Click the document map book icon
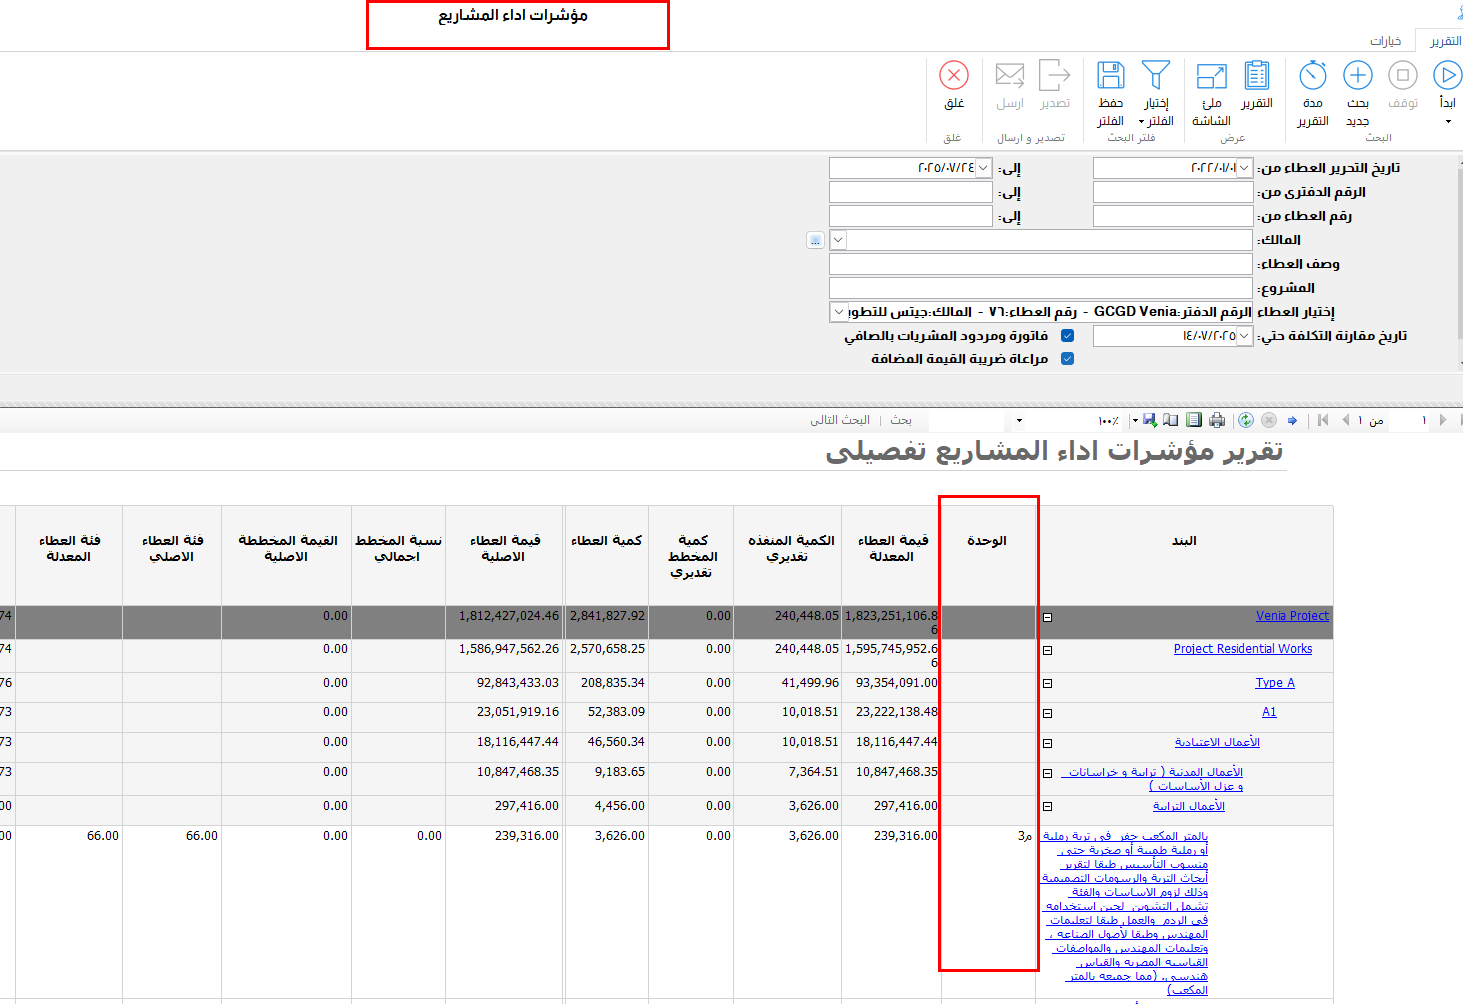Screen dimensions: 1463x1004 pyautogui.click(x=1171, y=420)
